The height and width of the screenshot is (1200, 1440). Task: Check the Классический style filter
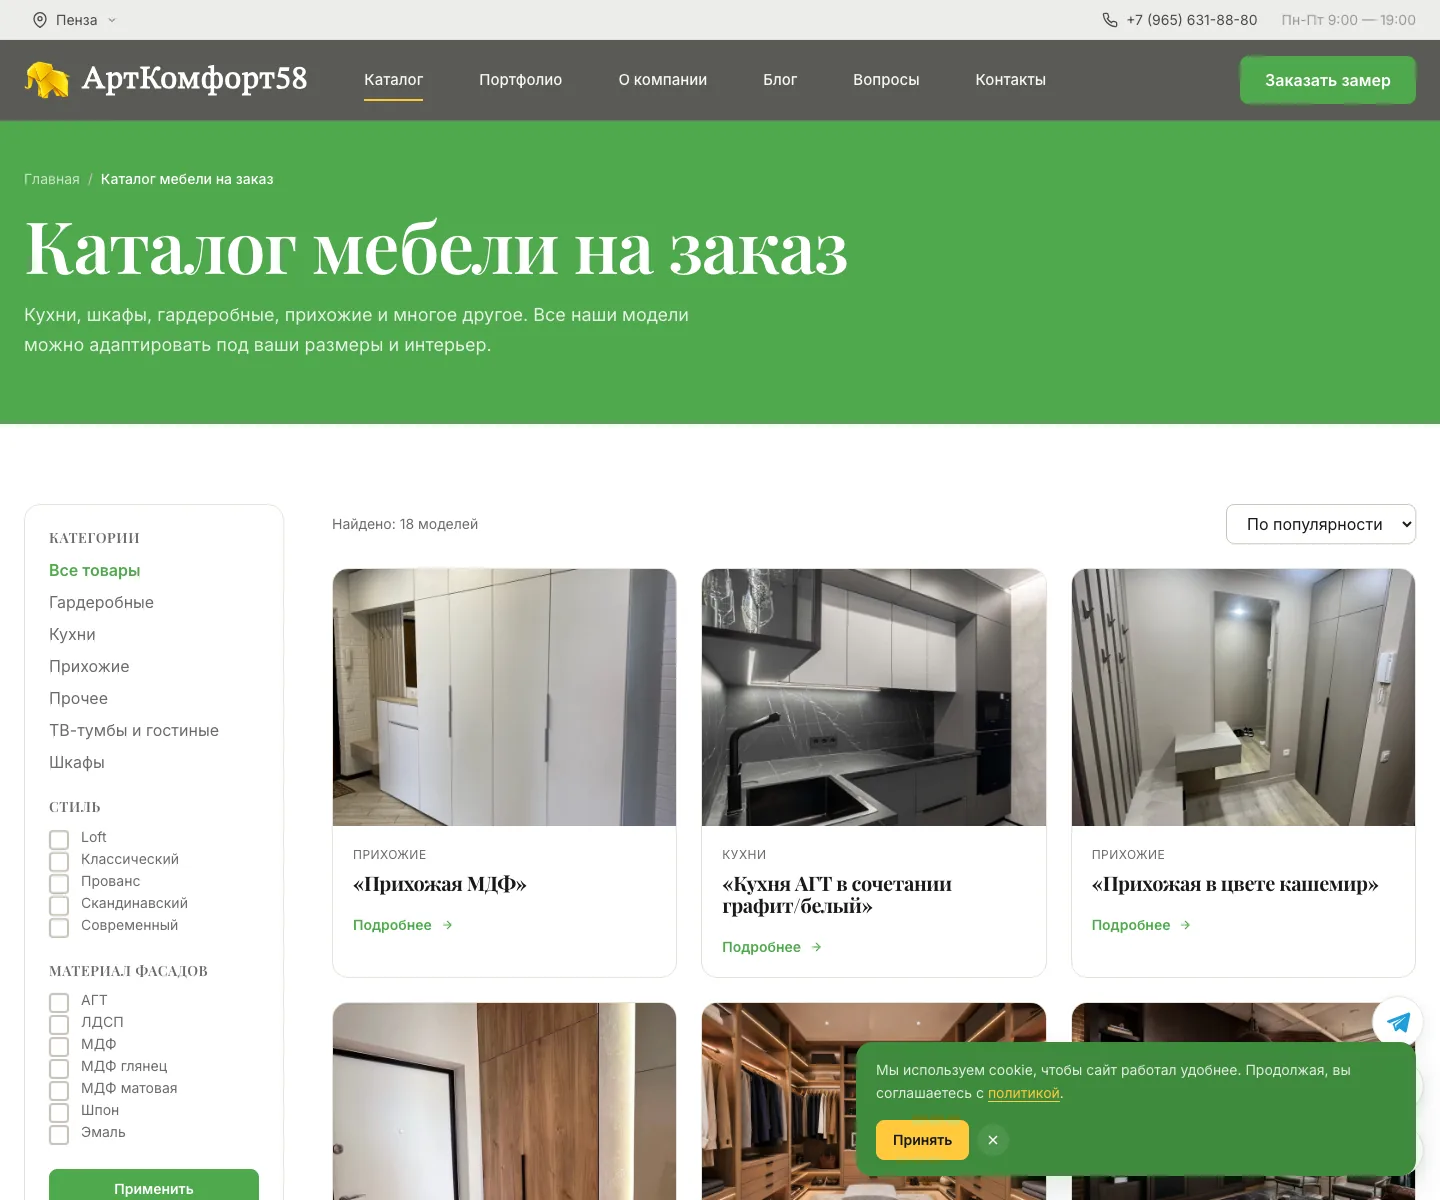point(59,861)
